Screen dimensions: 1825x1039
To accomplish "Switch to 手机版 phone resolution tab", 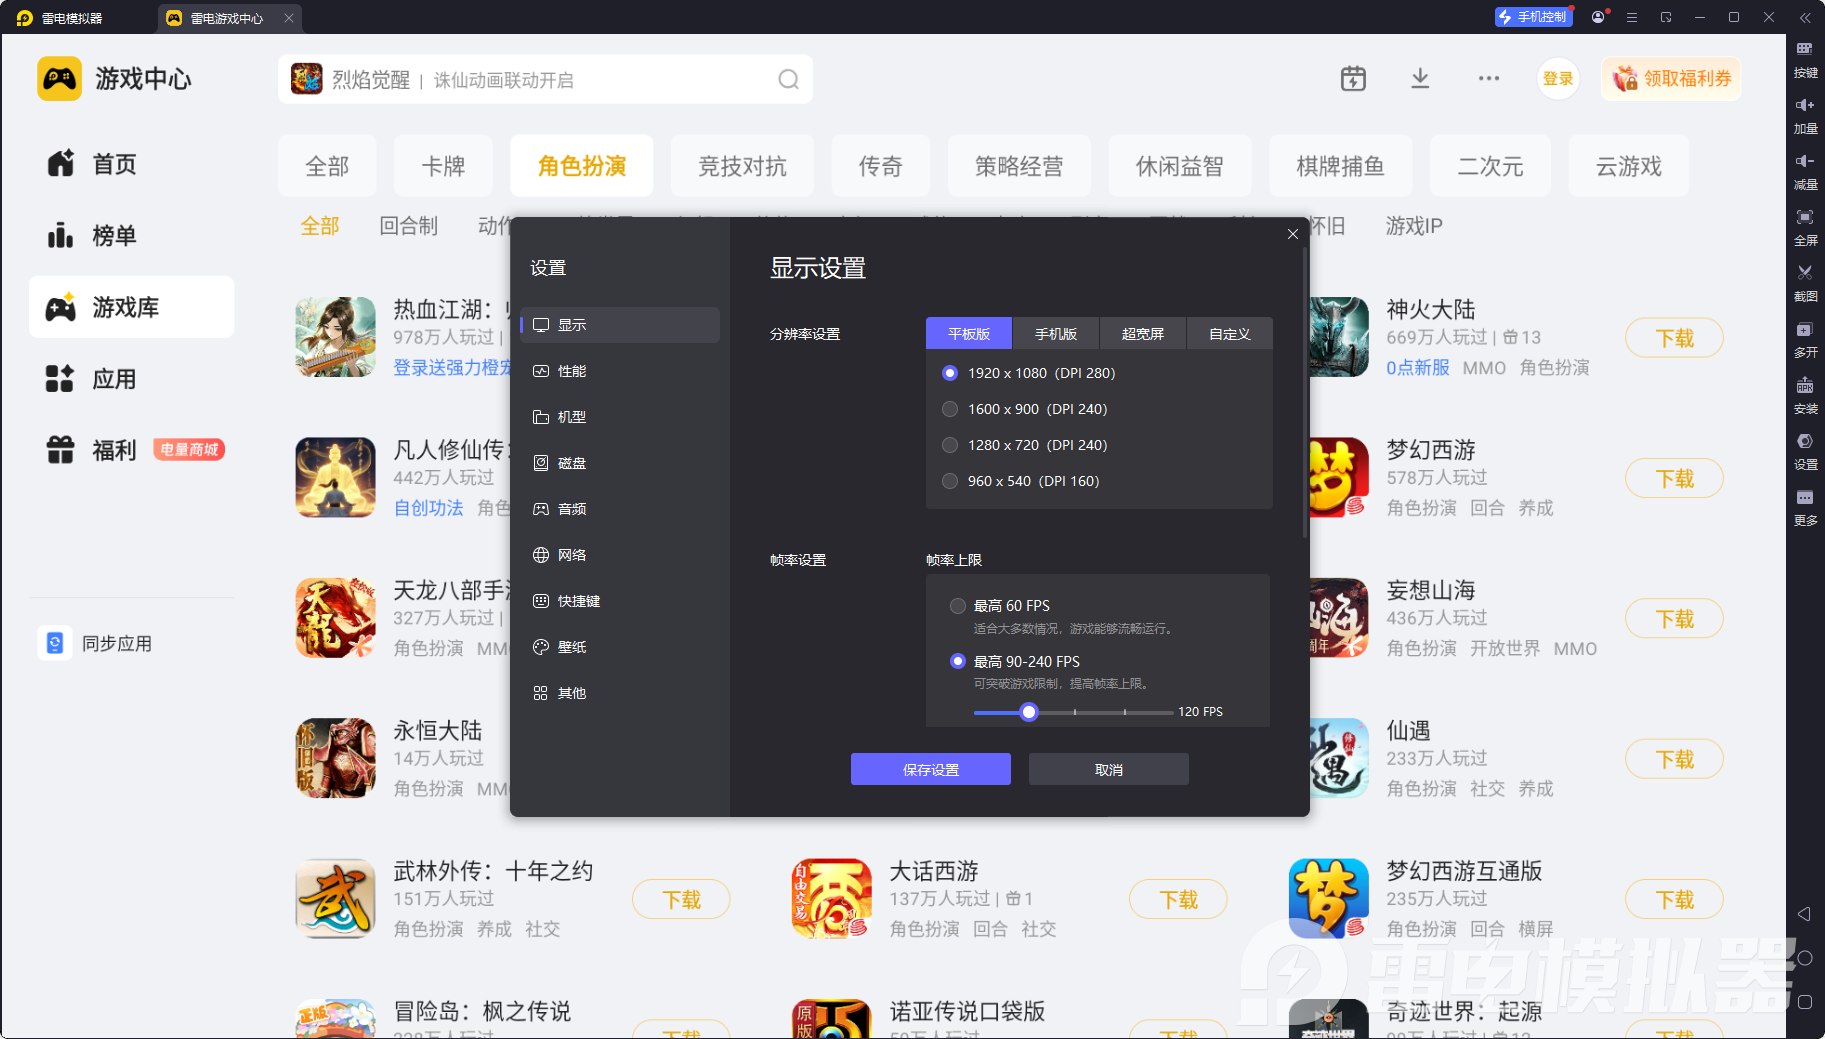I will pos(1056,334).
